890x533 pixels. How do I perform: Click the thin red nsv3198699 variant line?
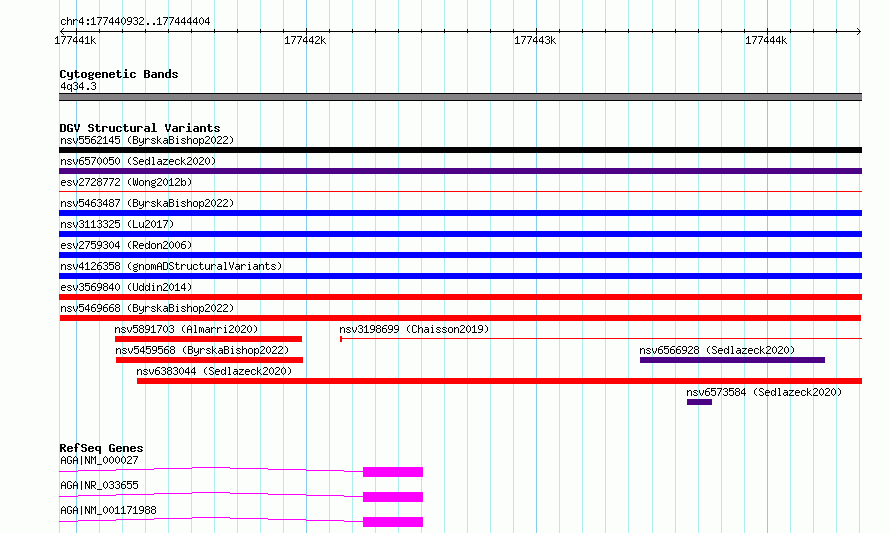tap(601, 339)
